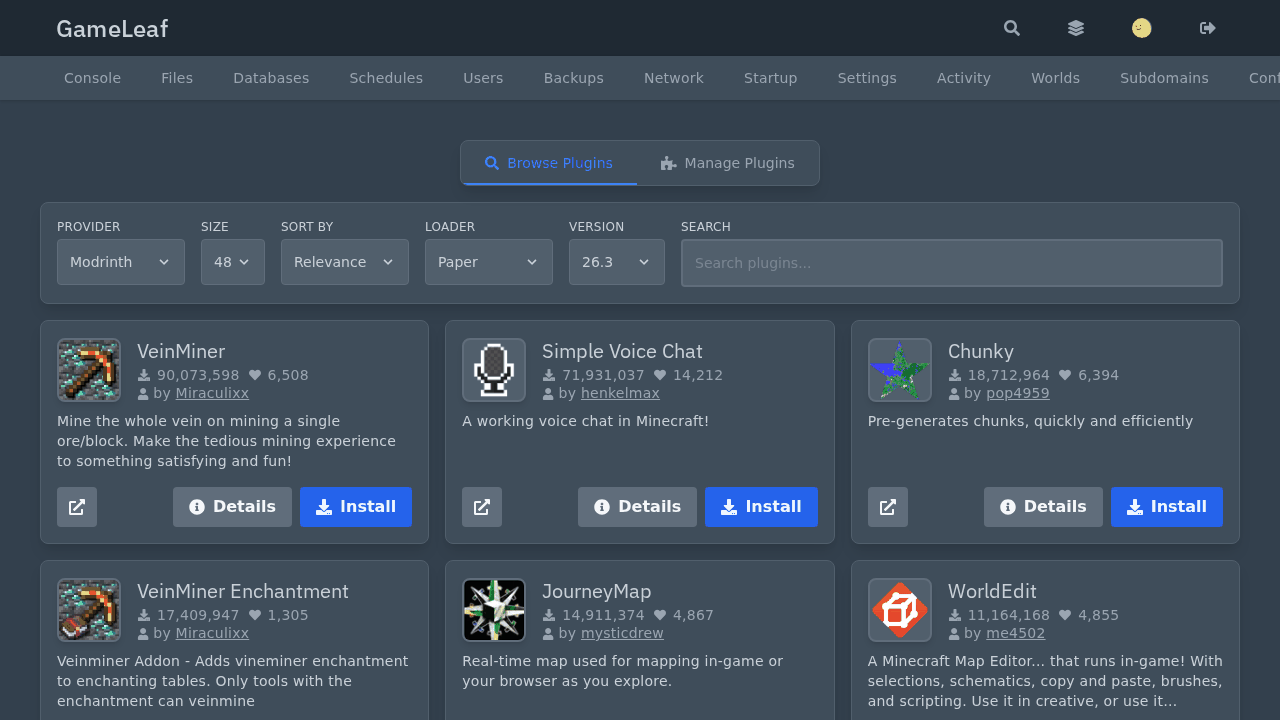Screen dimensions: 1280x720
Task: Open author link henkelmax
Action: [620, 393]
